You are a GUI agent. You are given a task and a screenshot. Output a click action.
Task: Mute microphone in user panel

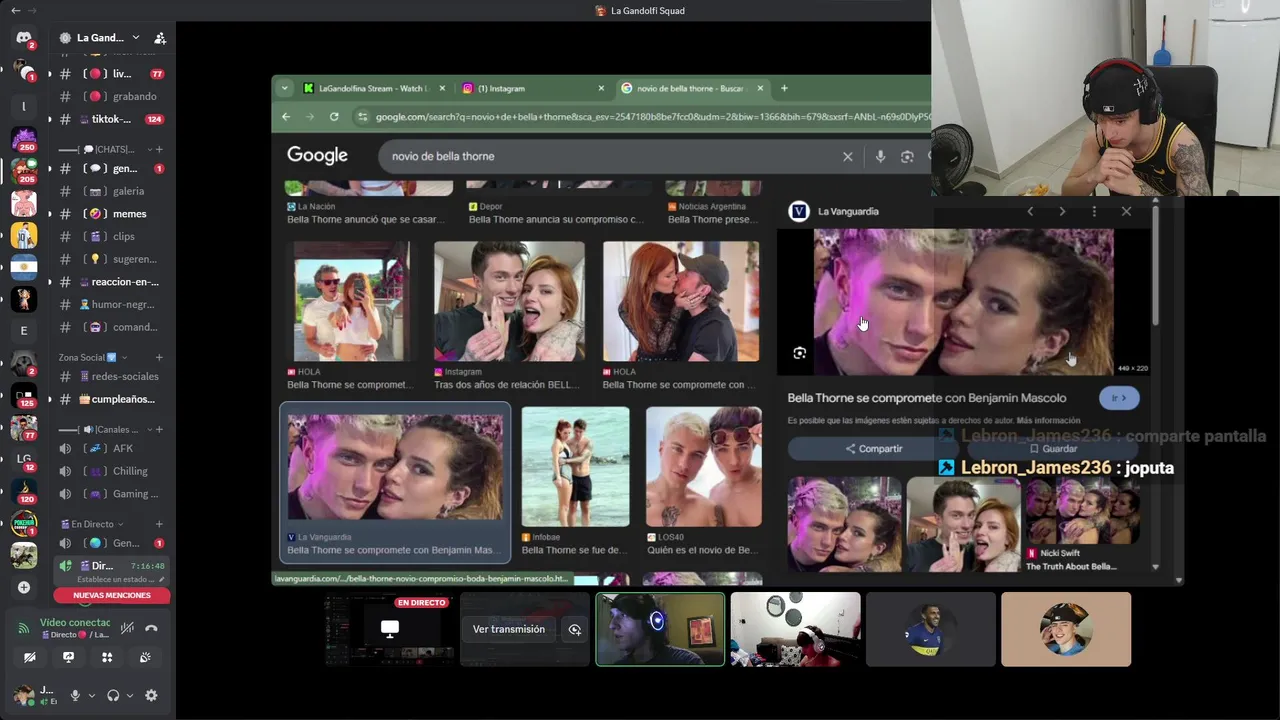[75, 695]
